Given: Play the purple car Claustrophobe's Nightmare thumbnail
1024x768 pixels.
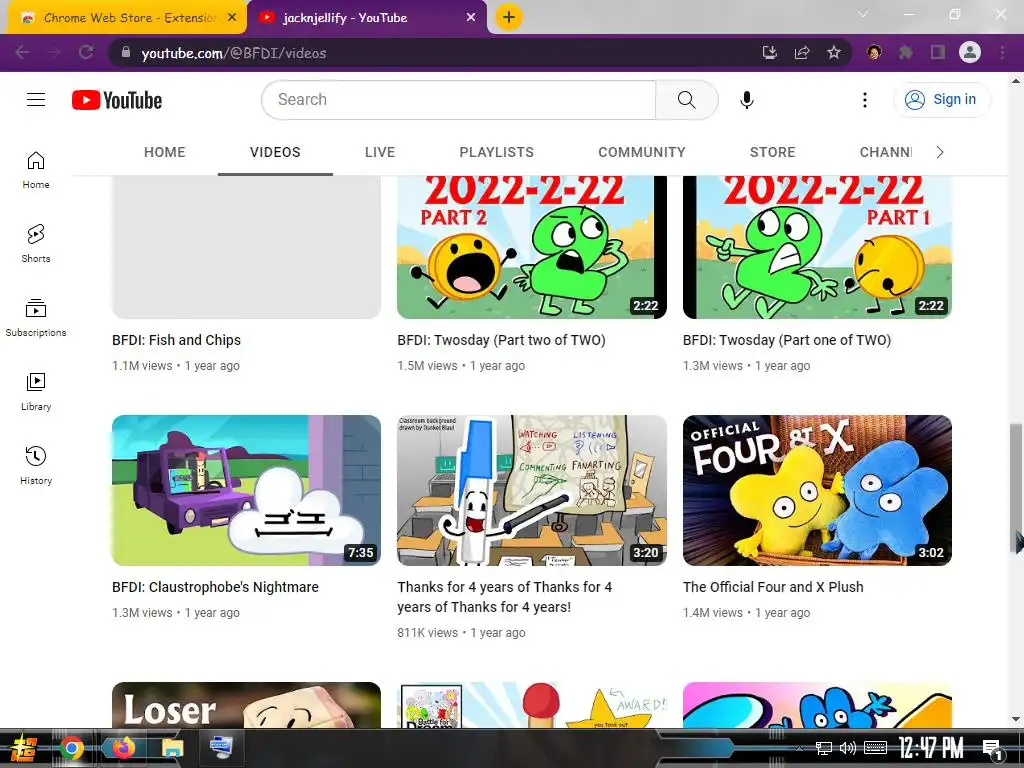Looking at the screenshot, I should [246, 490].
